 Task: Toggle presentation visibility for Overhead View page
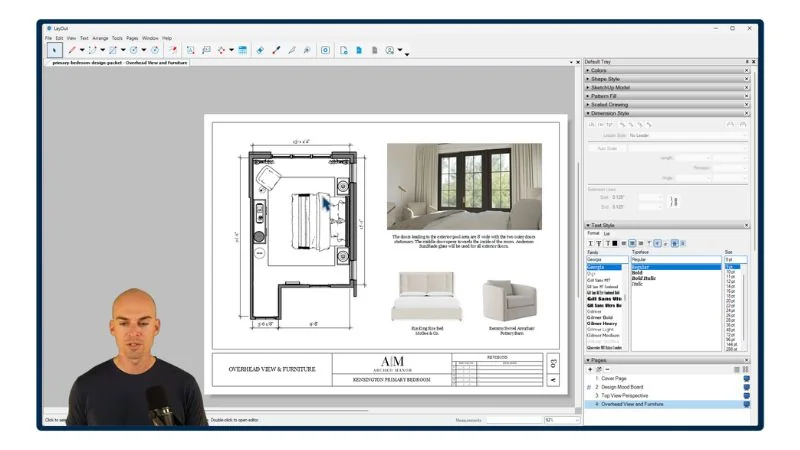click(x=746, y=404)
